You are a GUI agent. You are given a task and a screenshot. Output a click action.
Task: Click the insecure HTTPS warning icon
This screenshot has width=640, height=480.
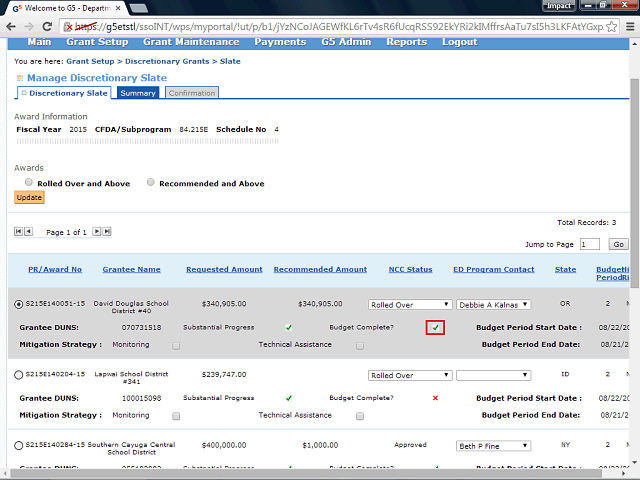tap(68, 27)
